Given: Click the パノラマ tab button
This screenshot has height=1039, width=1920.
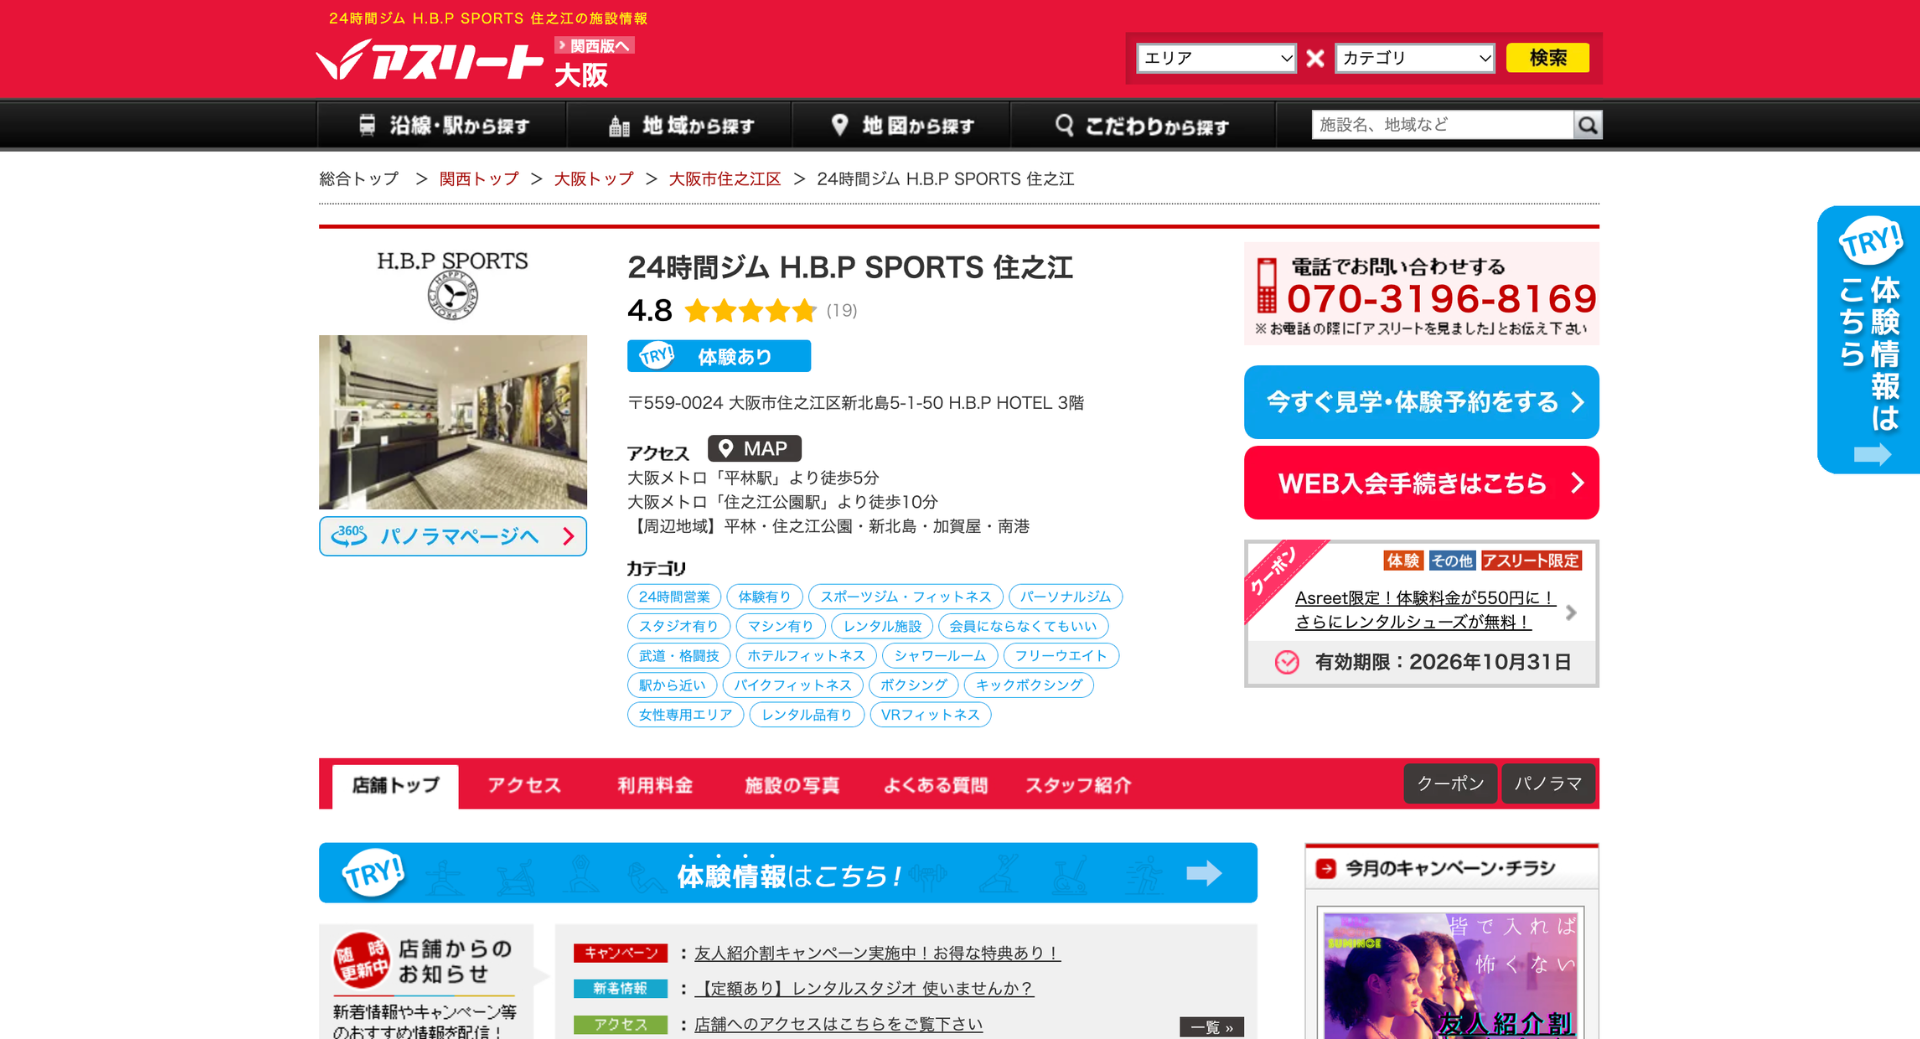Looking at the screenshot, I should (1548, 784).
